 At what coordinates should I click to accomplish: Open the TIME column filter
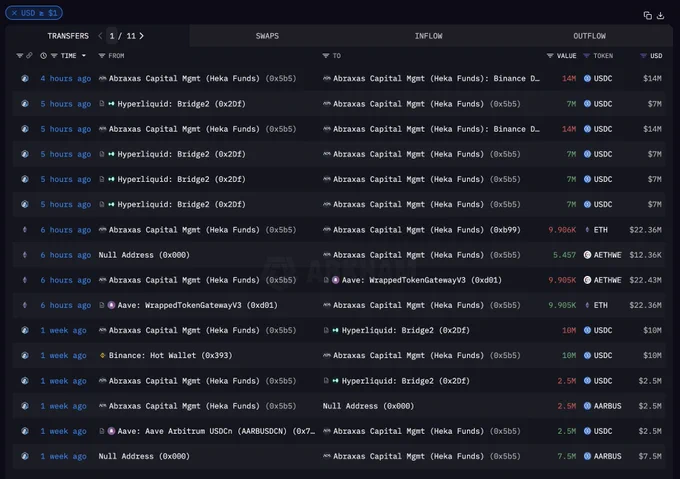point(54,55)
